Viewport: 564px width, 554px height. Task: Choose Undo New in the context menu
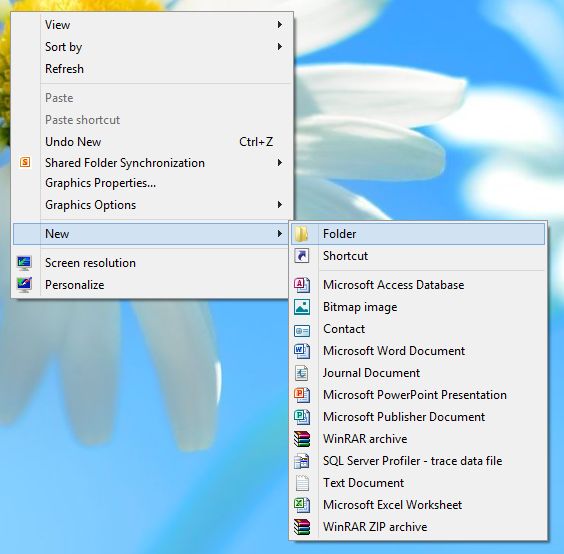pos(152,142)
